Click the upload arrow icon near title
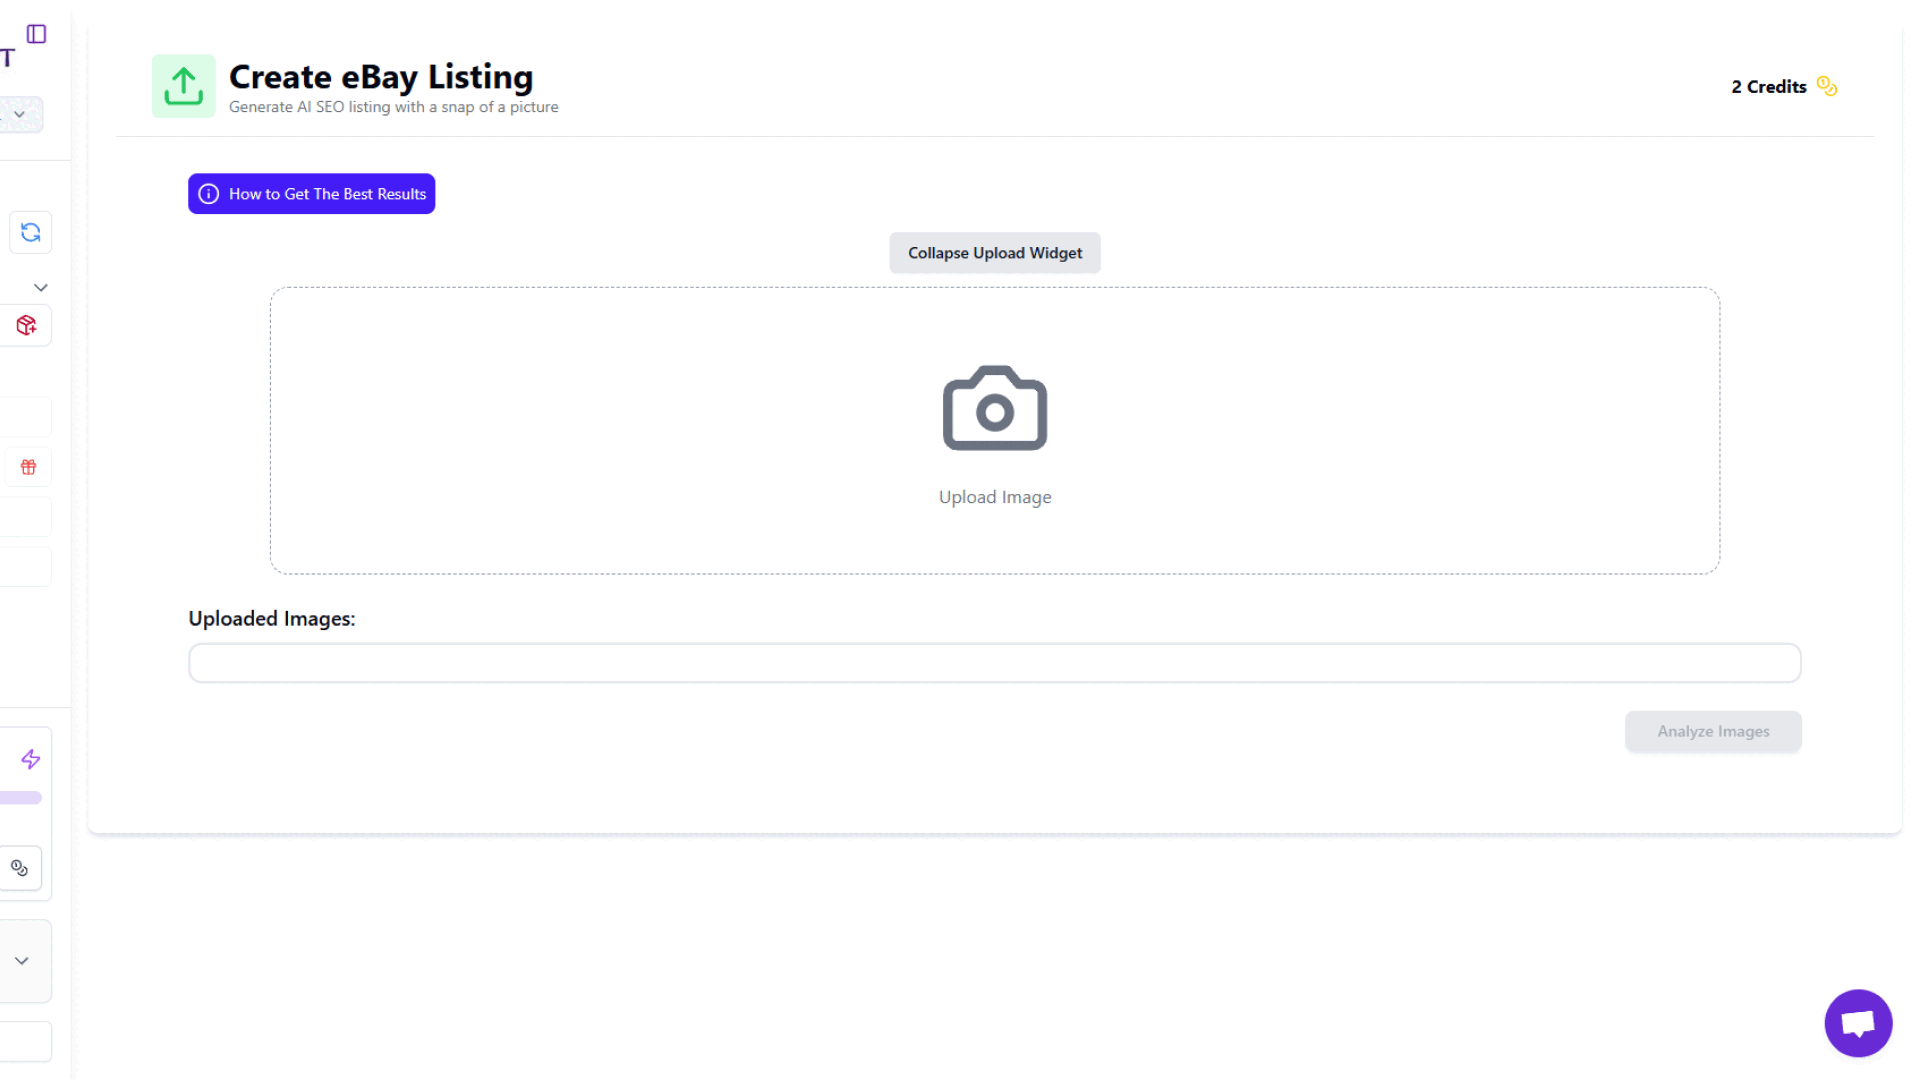Viewport: 1920px width, 1080px height. tap(183, 84)
